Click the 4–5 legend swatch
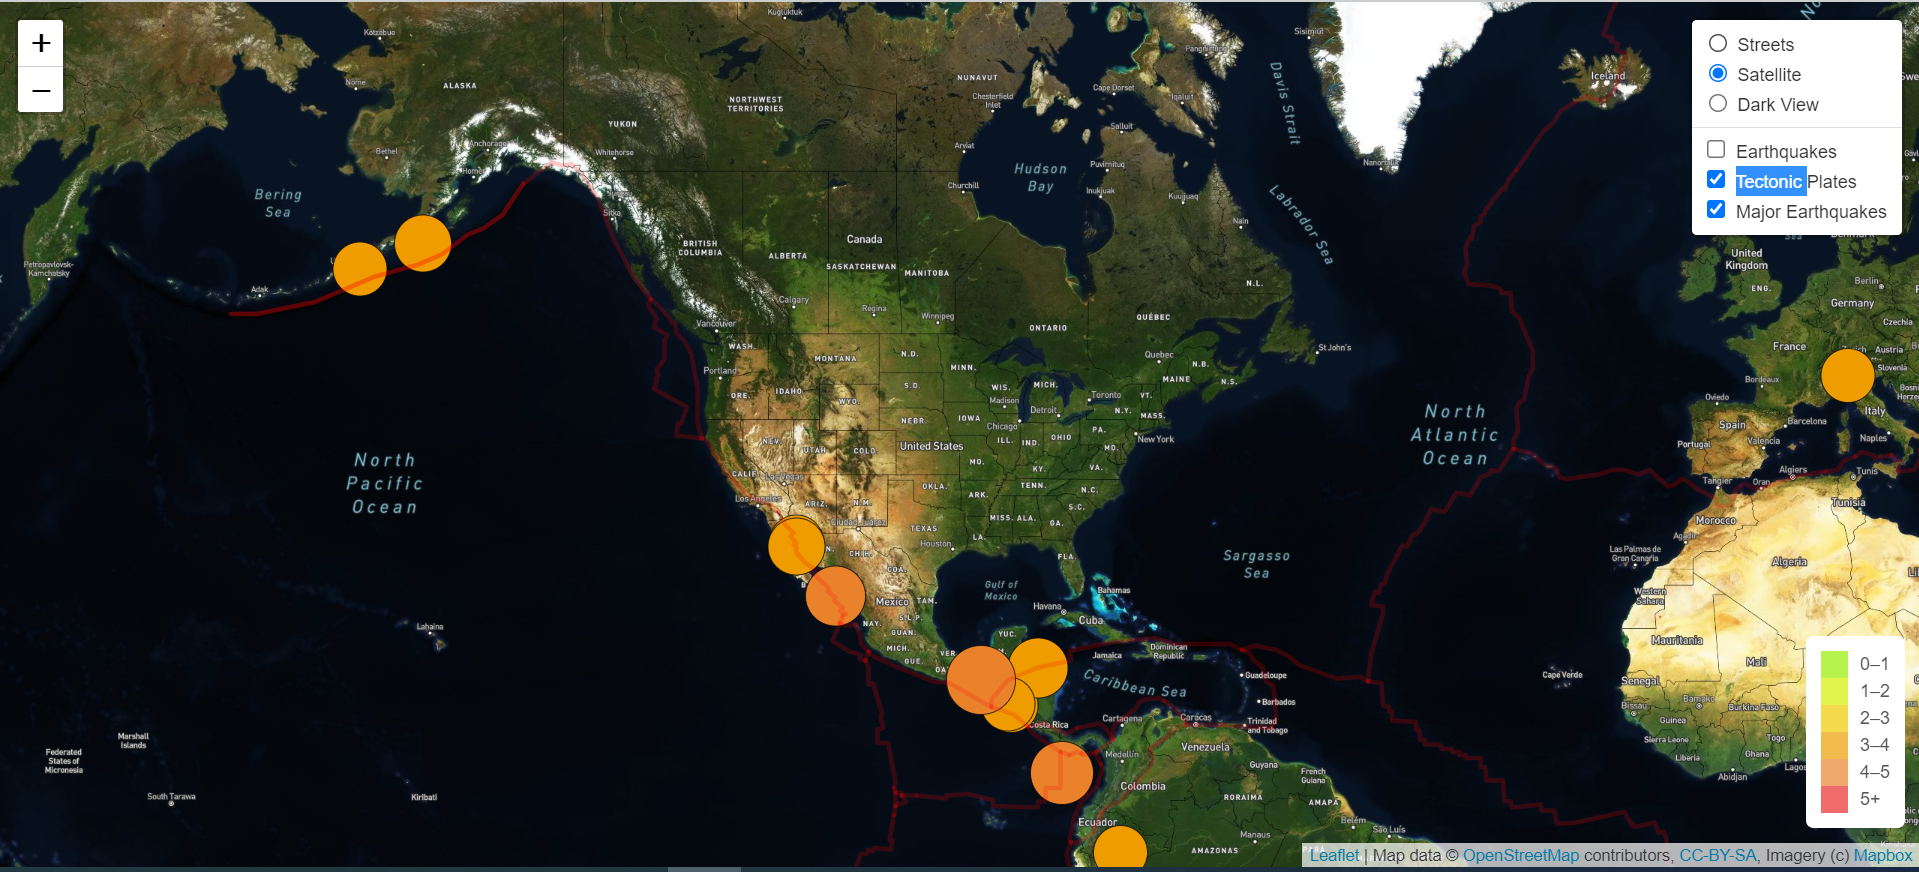 [x=1834, y=772]
